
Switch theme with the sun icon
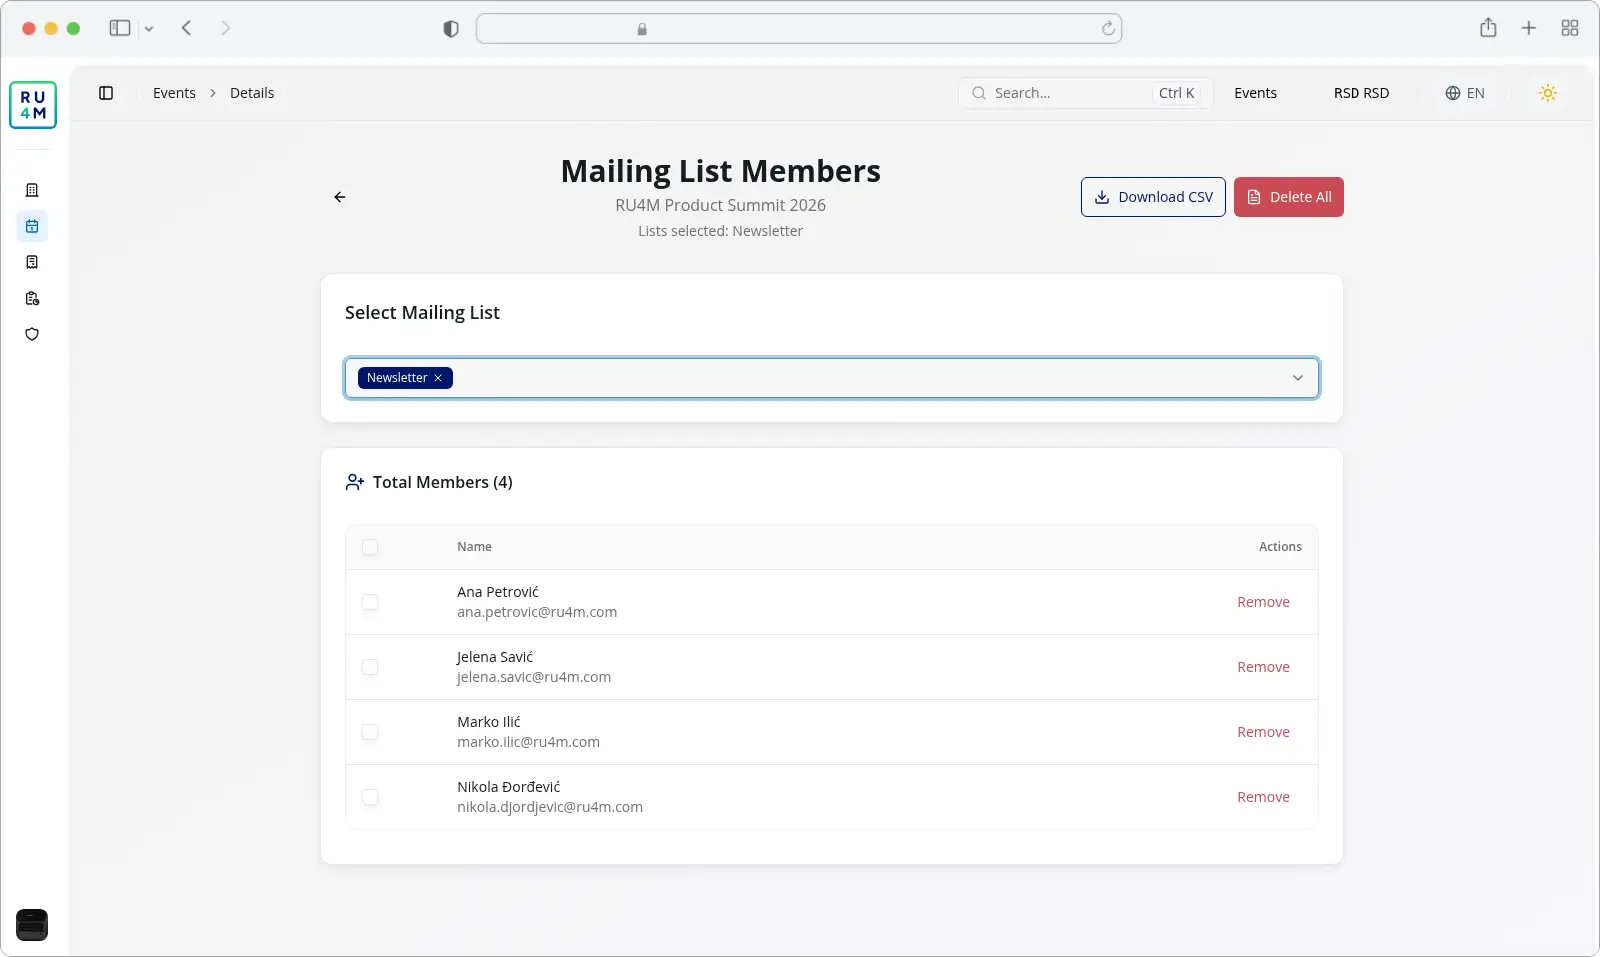tap(1548, 93)
